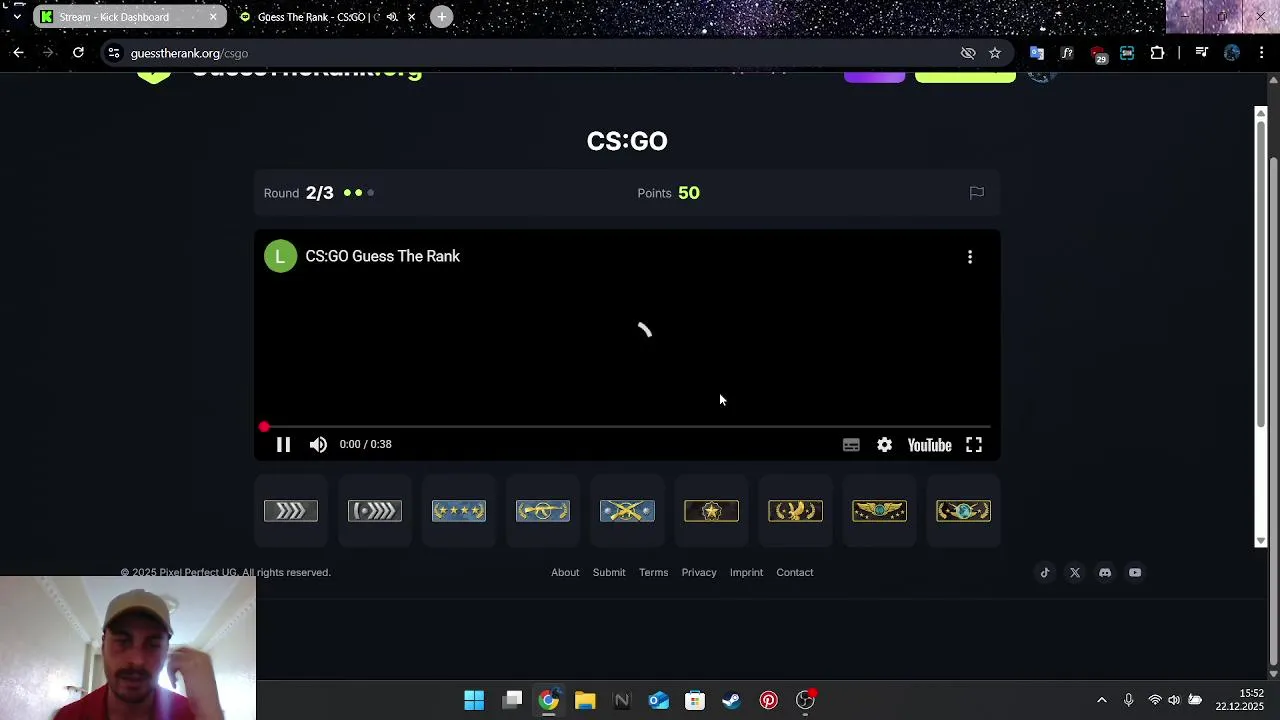This screenshot has width=1280, height=720.
Task: Mute the Guess The Rank tab audio icon
Action: (392, 17)
